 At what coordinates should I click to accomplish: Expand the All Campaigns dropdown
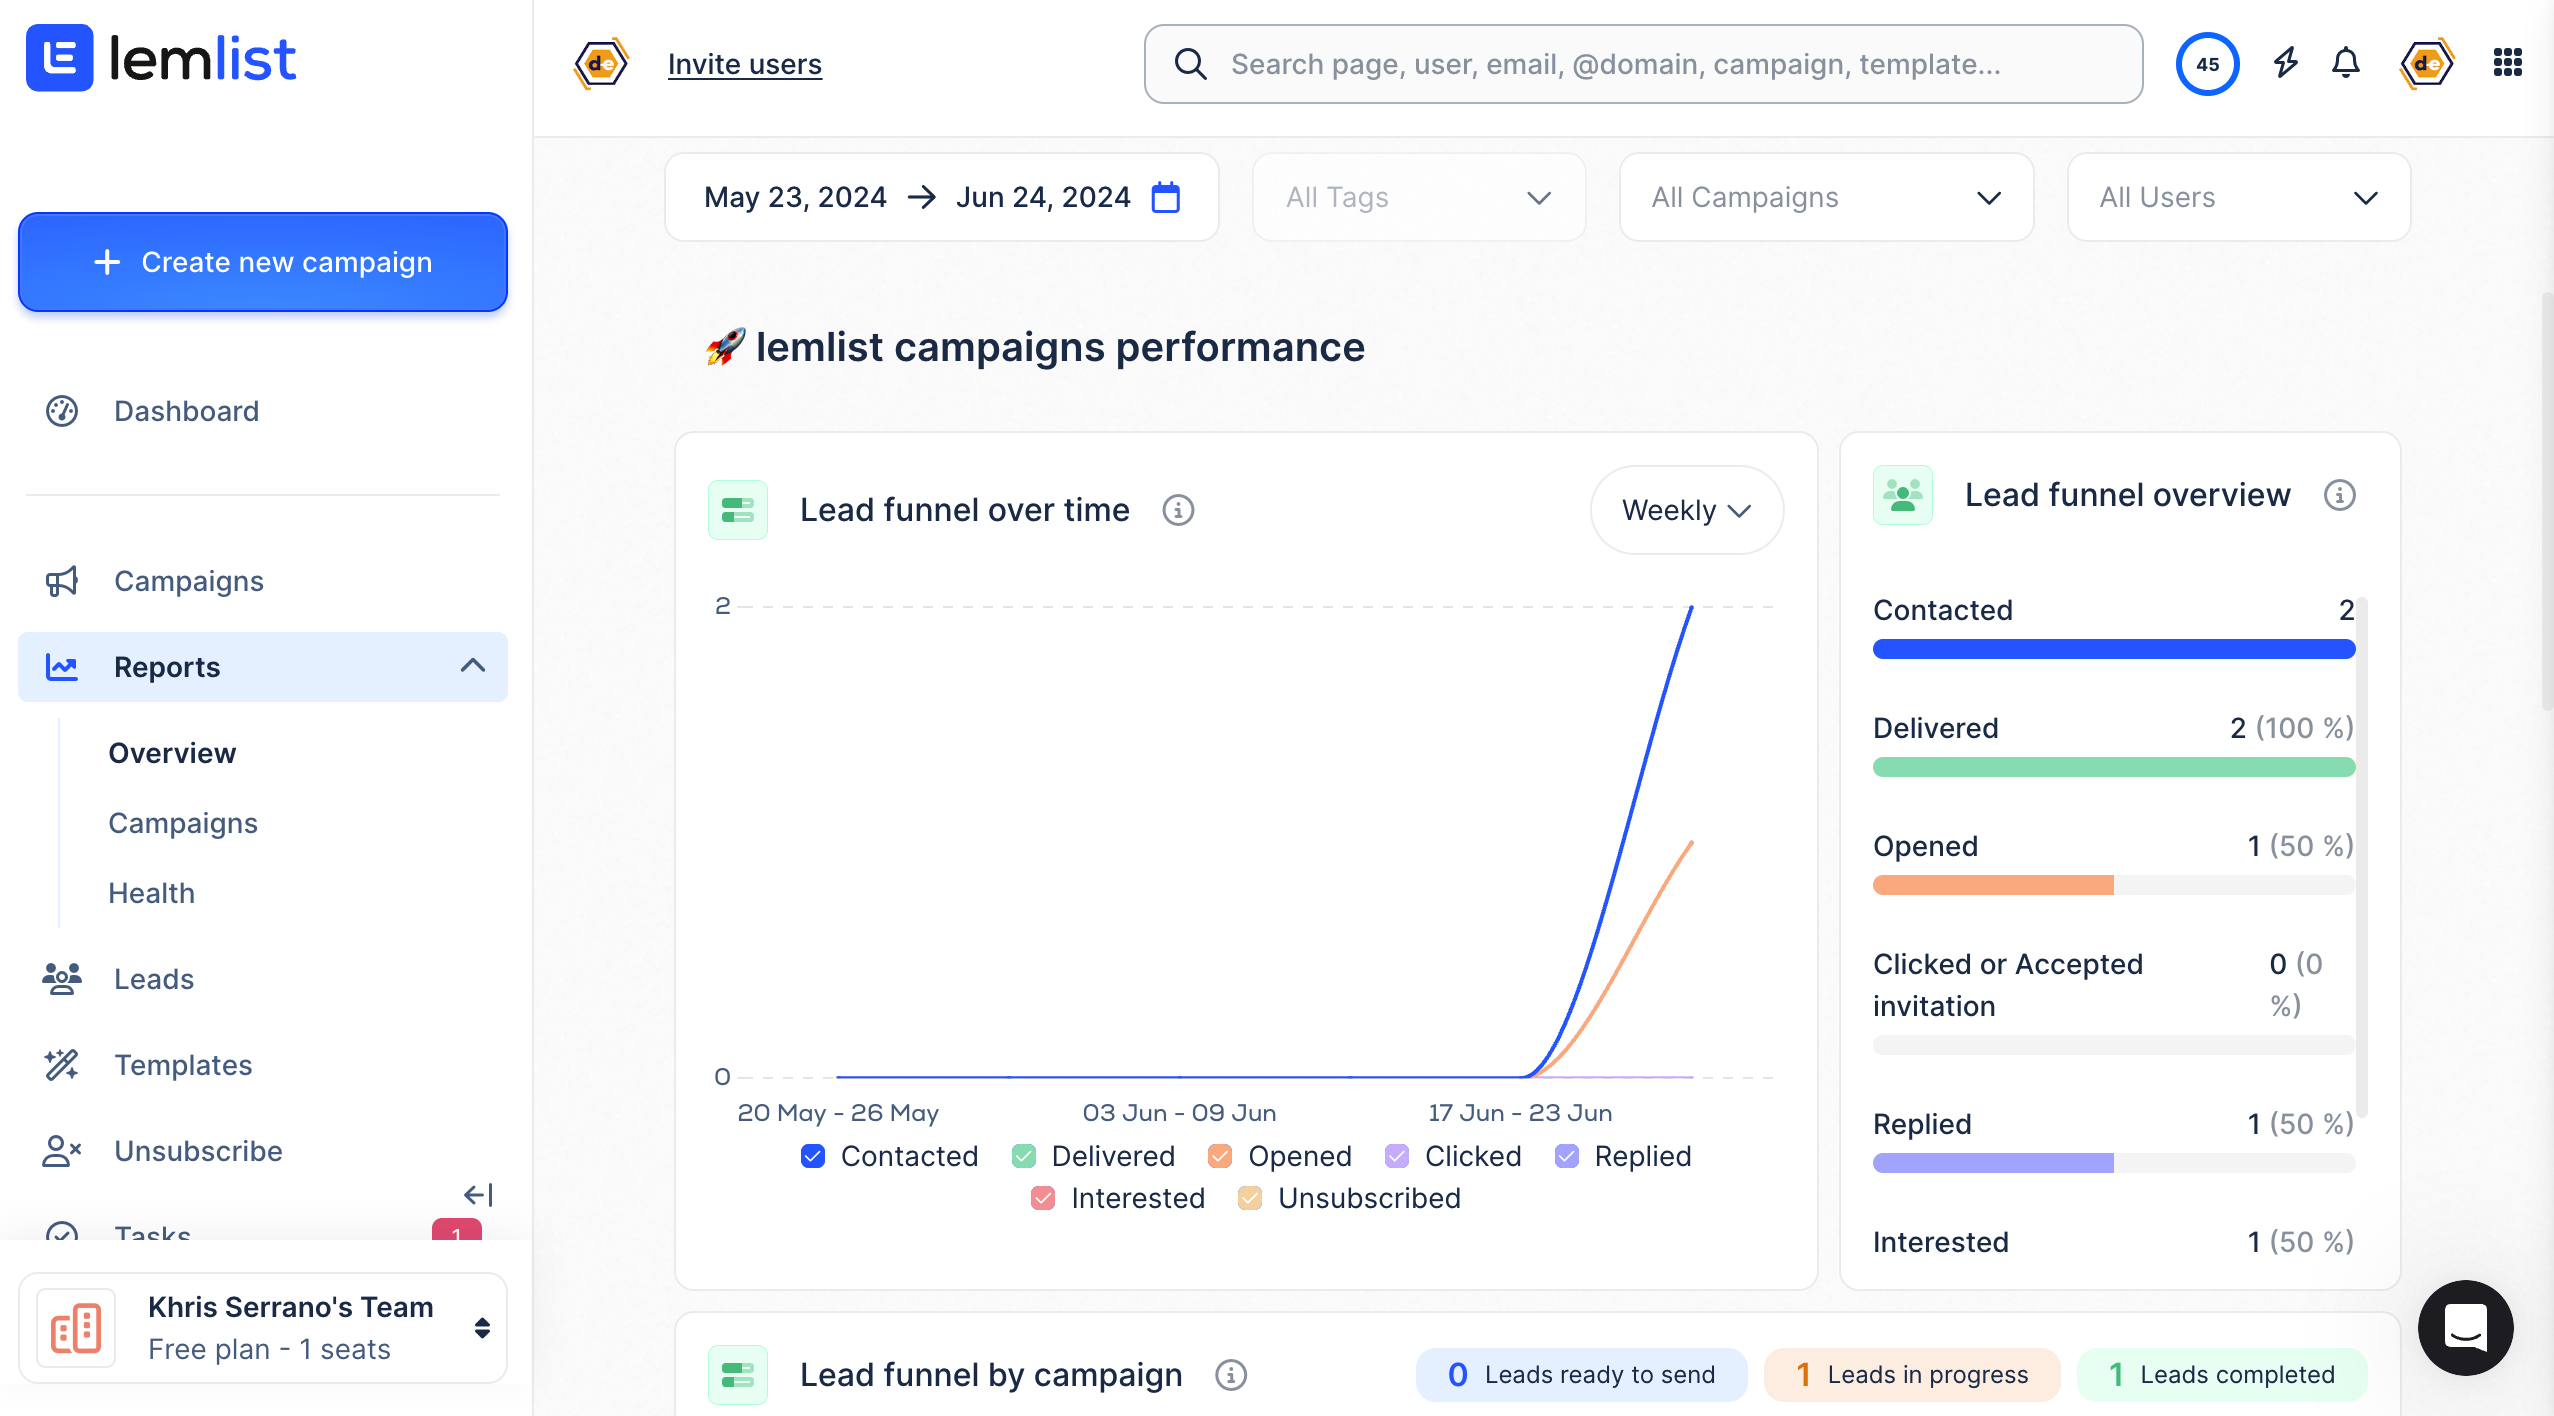coord(1826,197)
